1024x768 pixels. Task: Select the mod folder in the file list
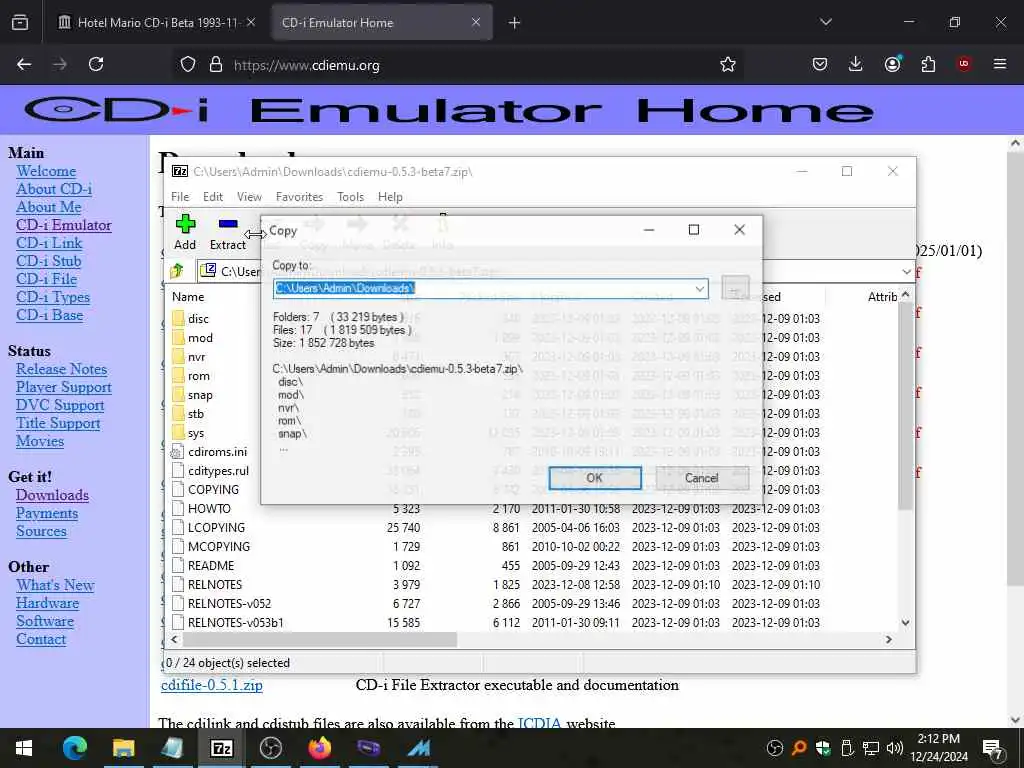tap(200, 338)
